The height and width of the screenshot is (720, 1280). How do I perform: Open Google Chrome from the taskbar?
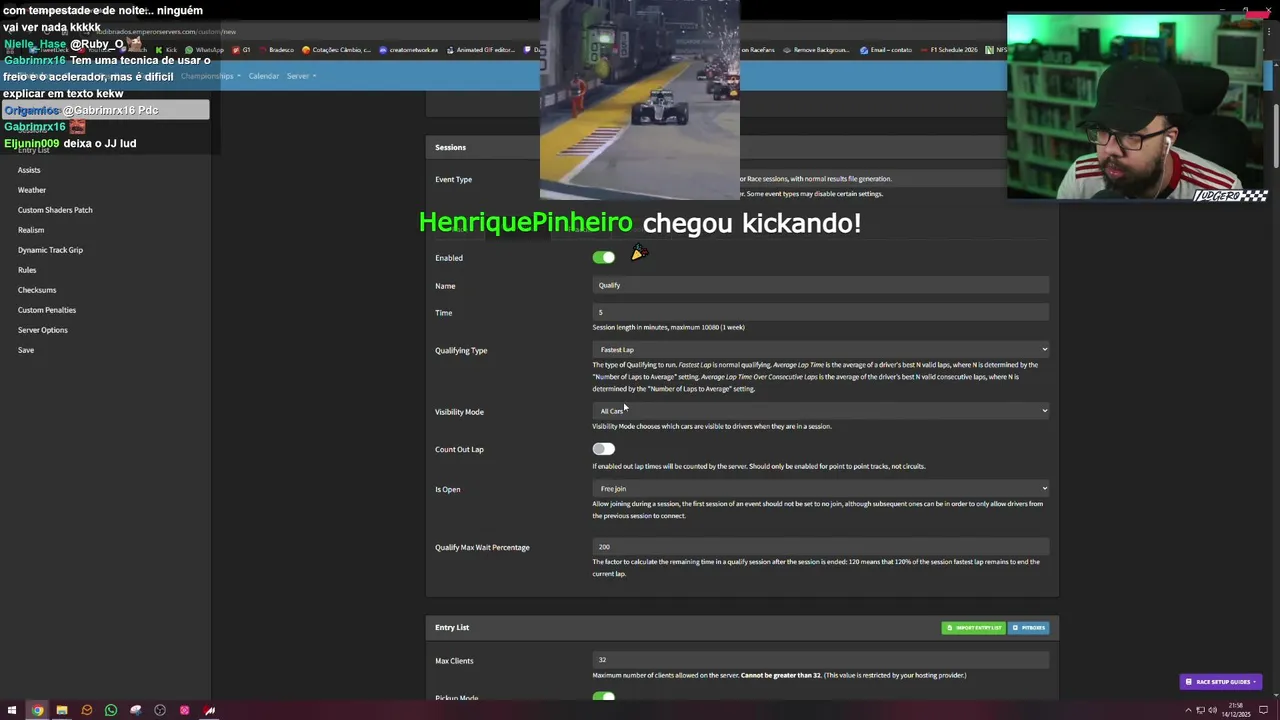37,710
